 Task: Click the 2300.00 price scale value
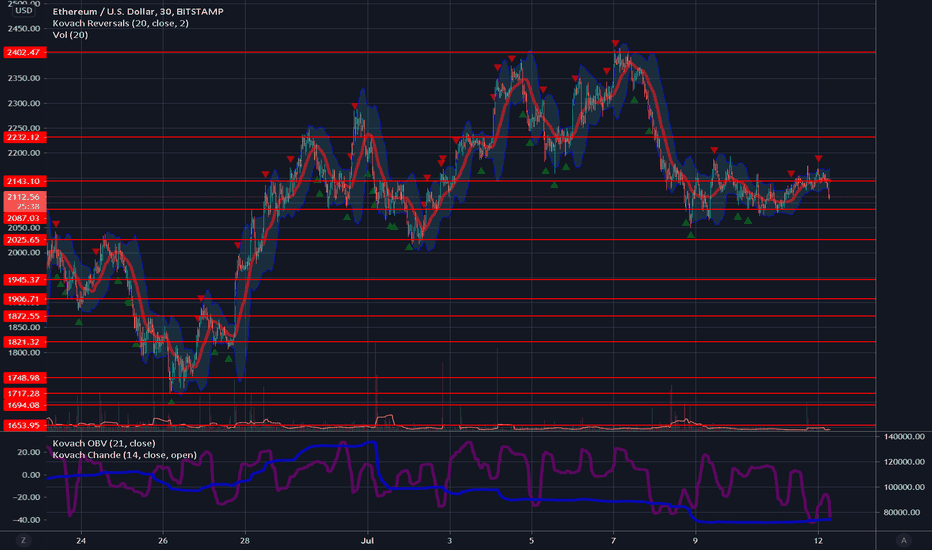coord(24,103)
